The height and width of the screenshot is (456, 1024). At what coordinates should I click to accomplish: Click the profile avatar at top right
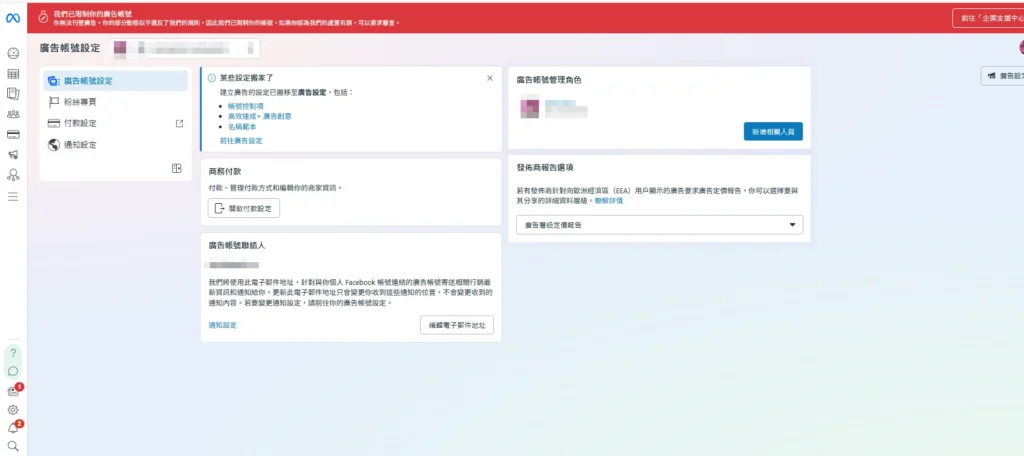tap(1020, 47)
